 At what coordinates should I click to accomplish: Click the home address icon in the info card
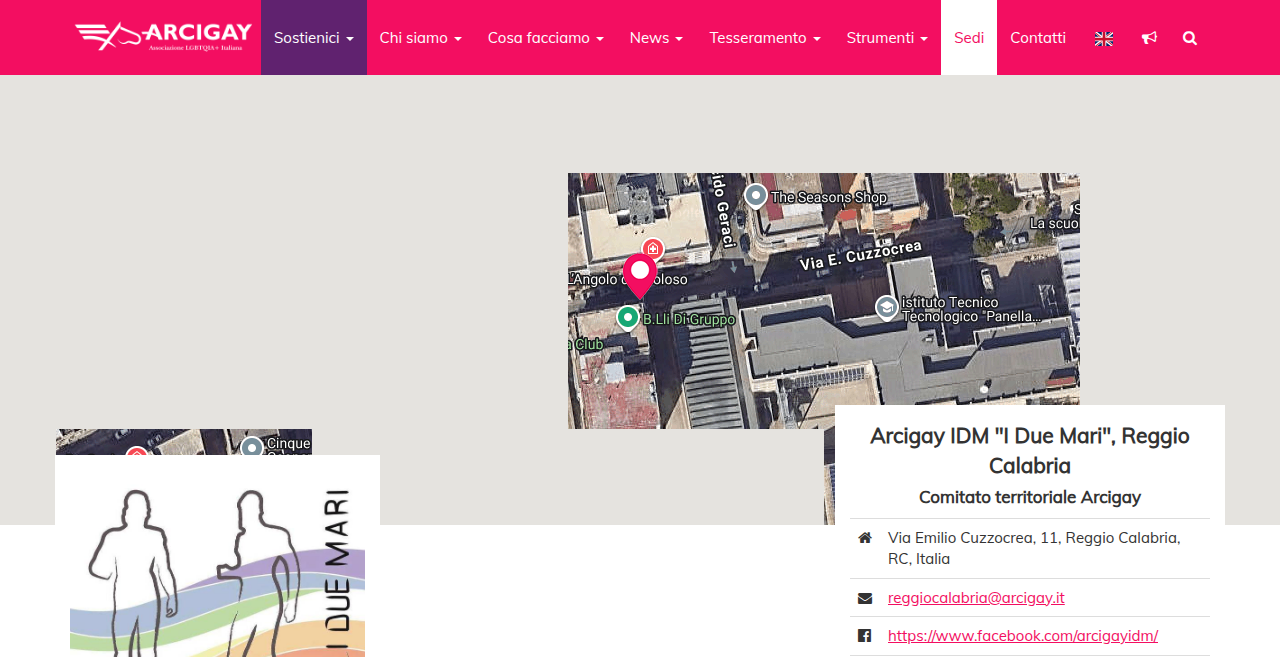(865, 538)
